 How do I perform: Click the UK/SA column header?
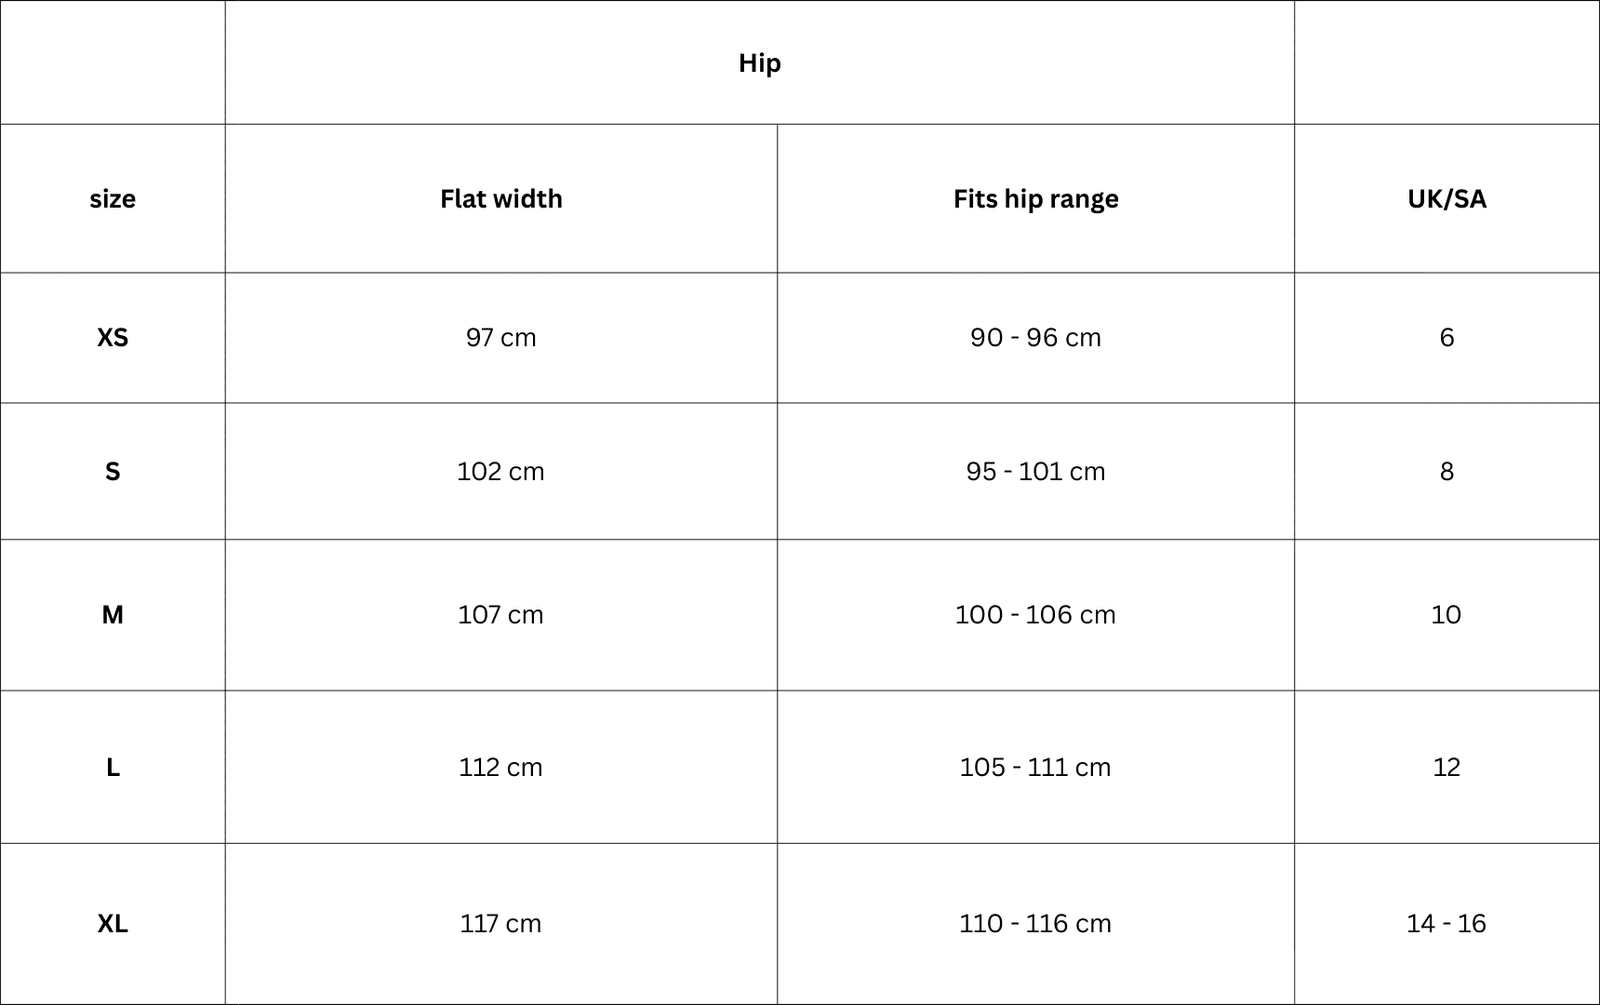tap(1446, 199)
